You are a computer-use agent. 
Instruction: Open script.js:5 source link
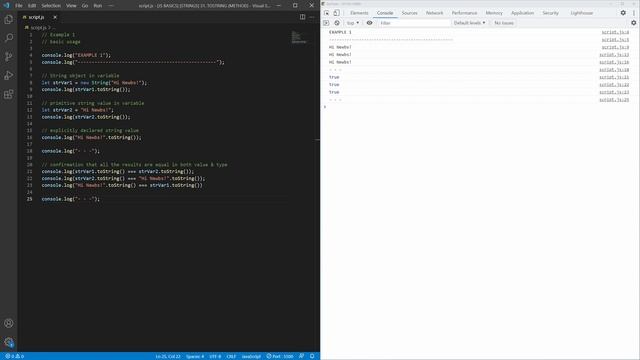pyautogui.click(x=615, y=40)
